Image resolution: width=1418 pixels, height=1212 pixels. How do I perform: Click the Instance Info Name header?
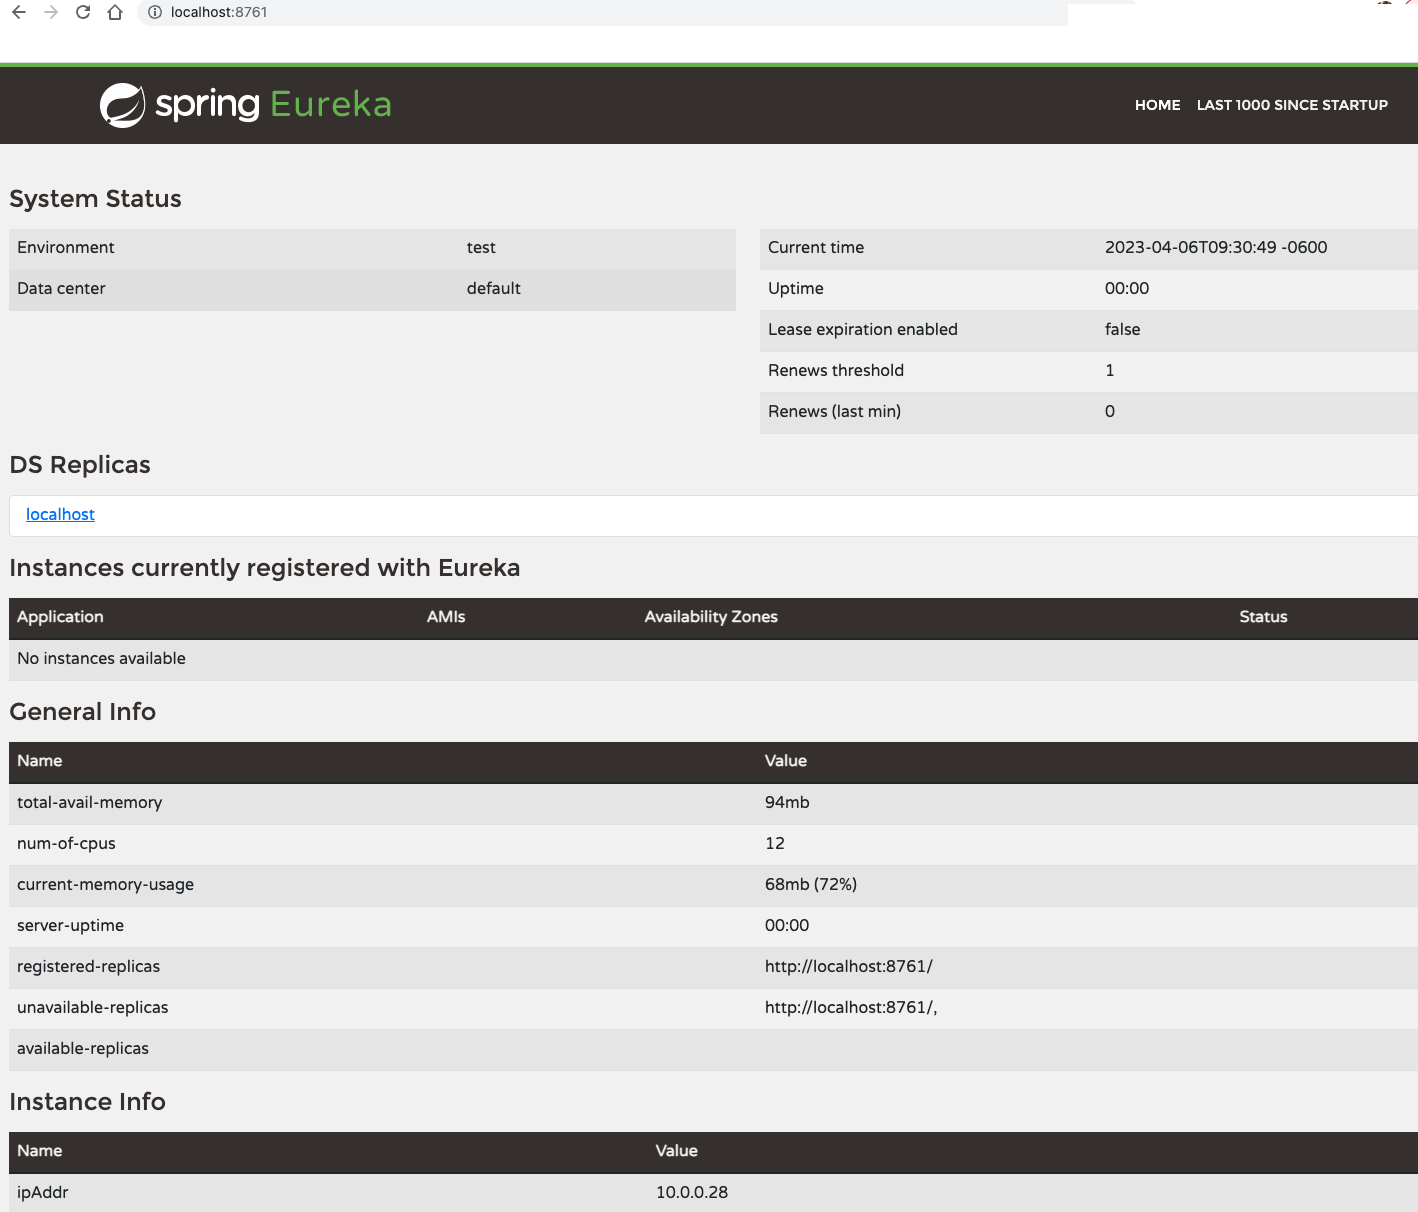[40, 1151]
